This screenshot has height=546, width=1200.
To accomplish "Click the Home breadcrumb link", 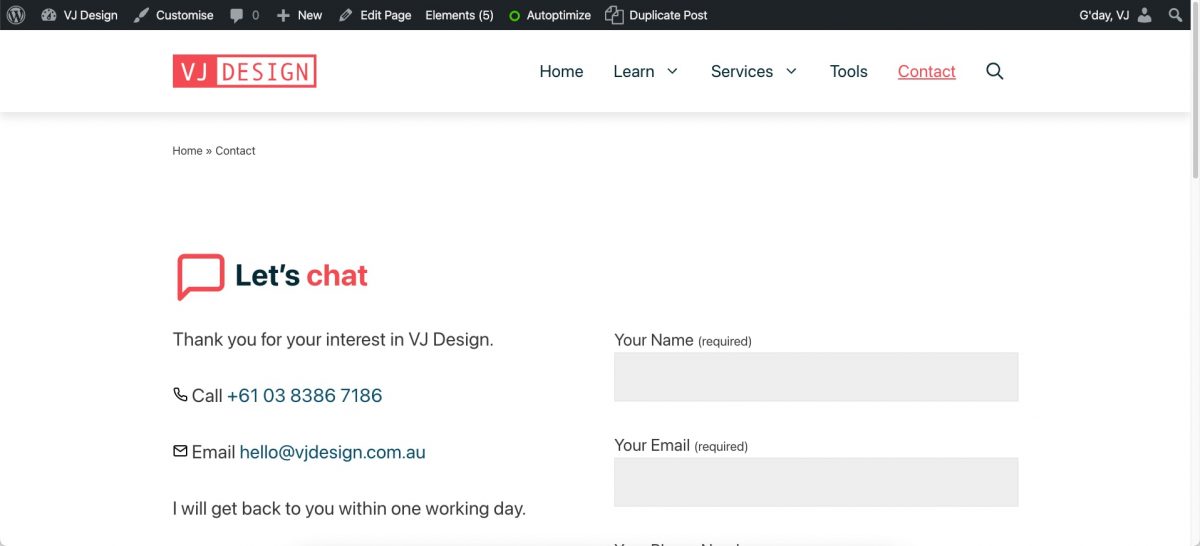I will (x=187, y=151).
